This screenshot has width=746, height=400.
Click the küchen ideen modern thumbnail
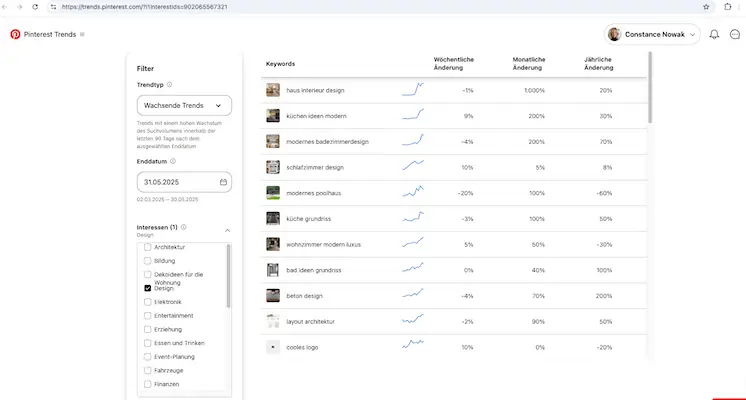coord(273,115)
